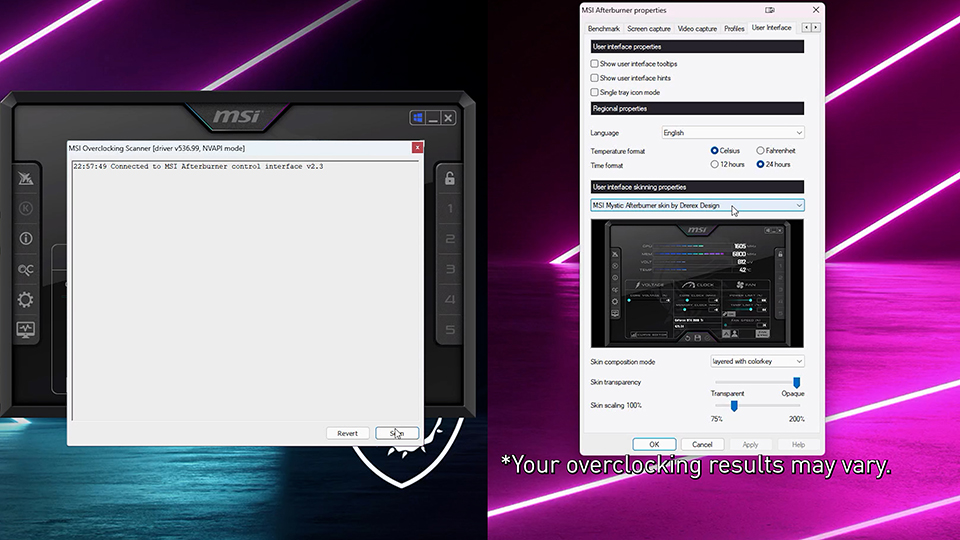Open Skin composition mode dropdown
Viewport: 960px width, 540px height.
point(756,361)
